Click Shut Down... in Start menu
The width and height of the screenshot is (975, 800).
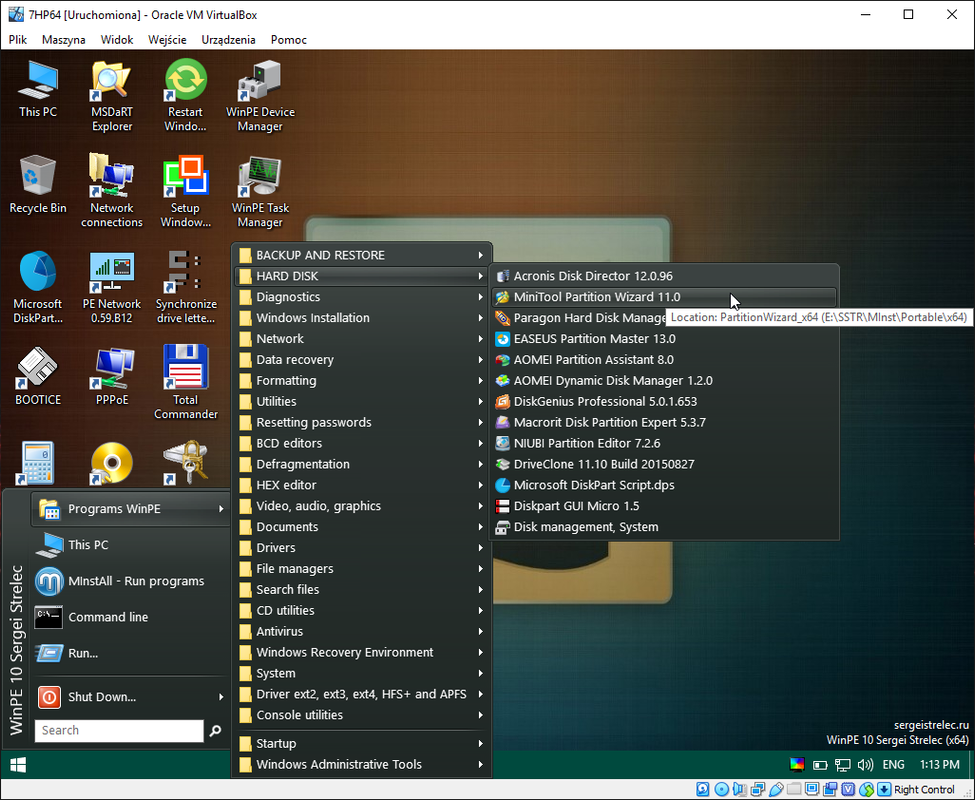click(130, 697)
